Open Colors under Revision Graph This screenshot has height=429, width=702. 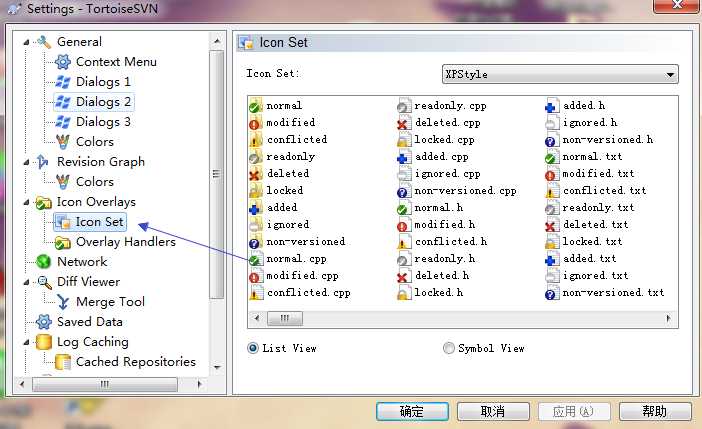[94, 182]
